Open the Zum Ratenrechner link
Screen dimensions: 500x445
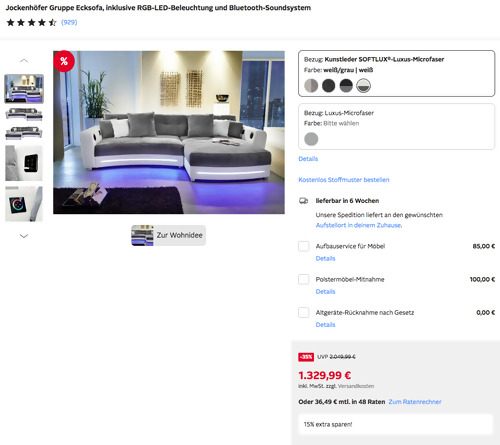coord(415,402)
